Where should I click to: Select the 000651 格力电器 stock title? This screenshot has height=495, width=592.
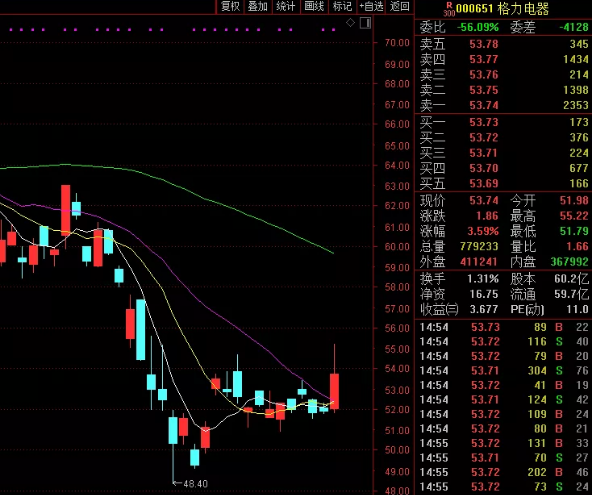click(502, 9)
